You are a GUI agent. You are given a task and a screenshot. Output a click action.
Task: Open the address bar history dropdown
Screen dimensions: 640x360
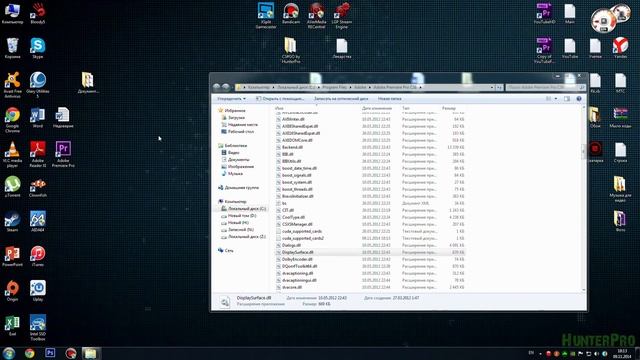(x=492, y=87)
